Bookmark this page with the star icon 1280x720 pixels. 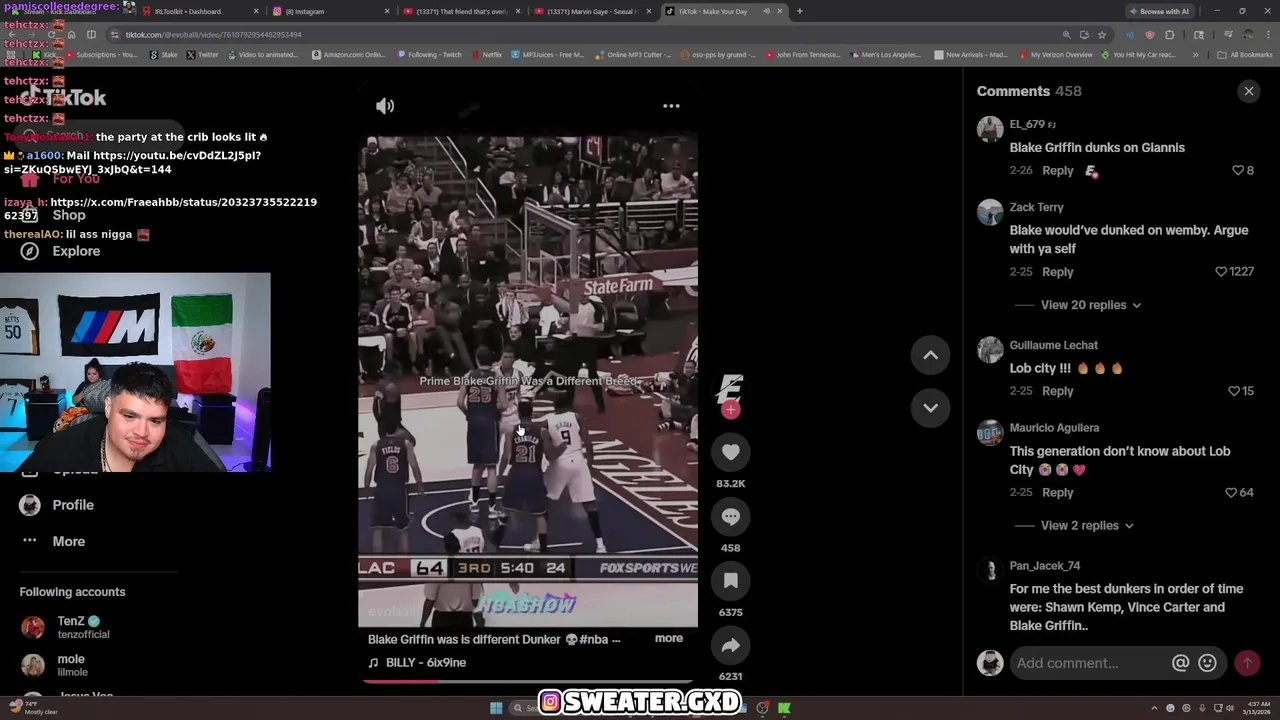1102,34
